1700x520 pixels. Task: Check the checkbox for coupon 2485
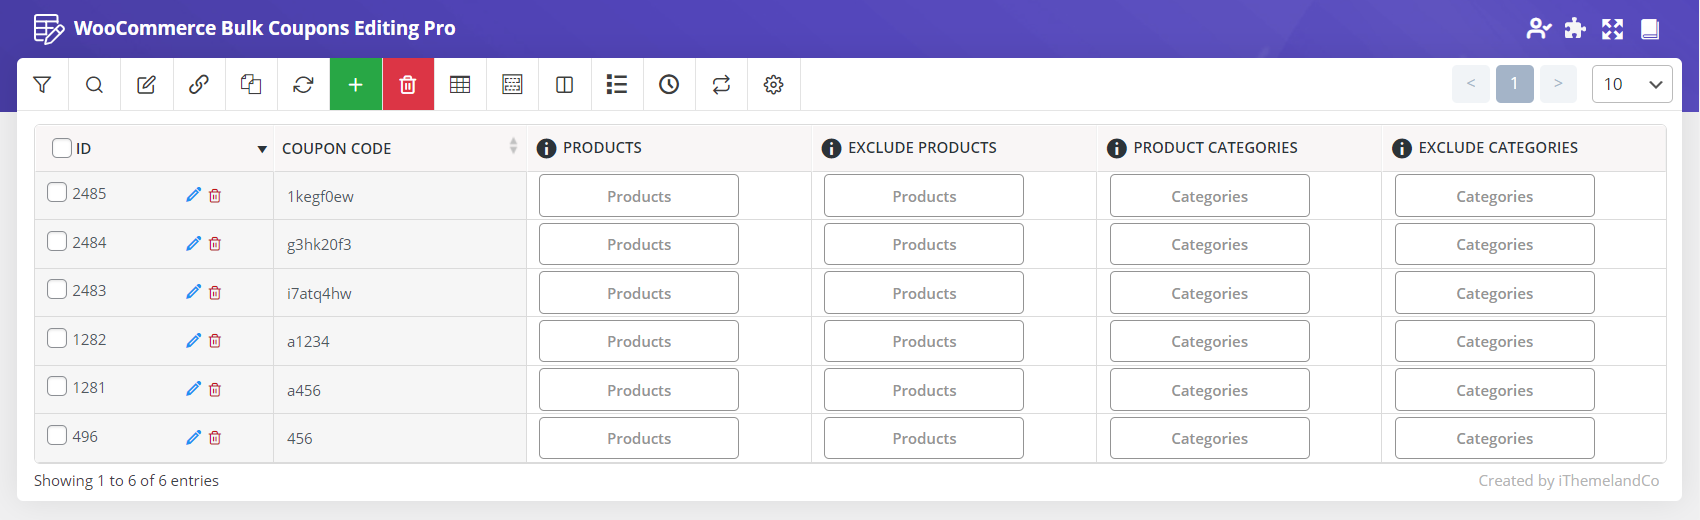pyautogui.click(x=58, y=193)
